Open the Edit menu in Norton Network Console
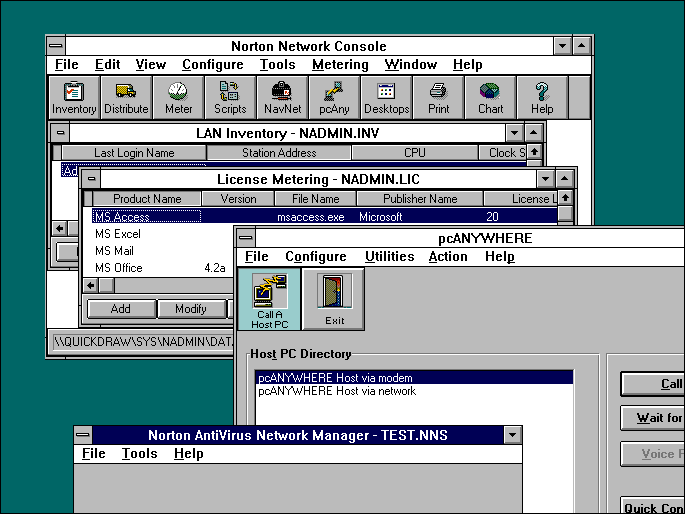685x514 pixels. click(x=107, y=65)
